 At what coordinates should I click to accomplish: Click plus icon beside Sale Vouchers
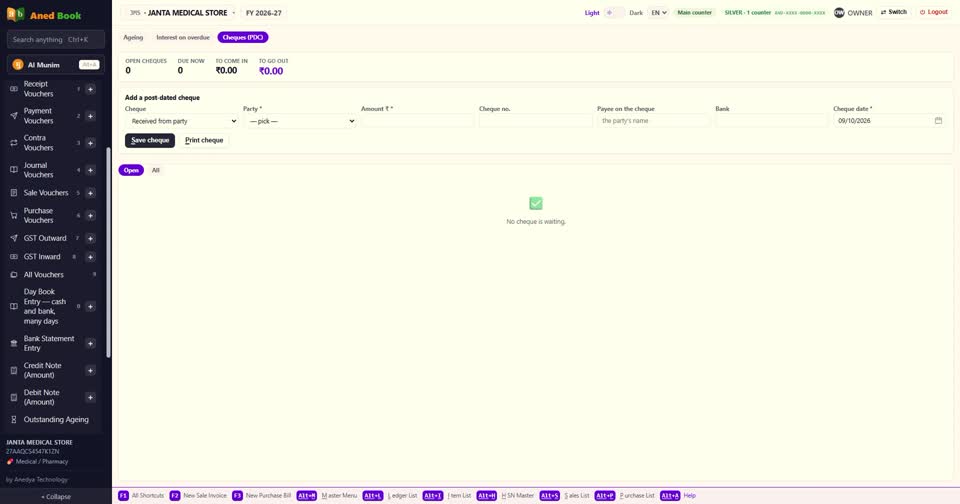pos(90,193)
